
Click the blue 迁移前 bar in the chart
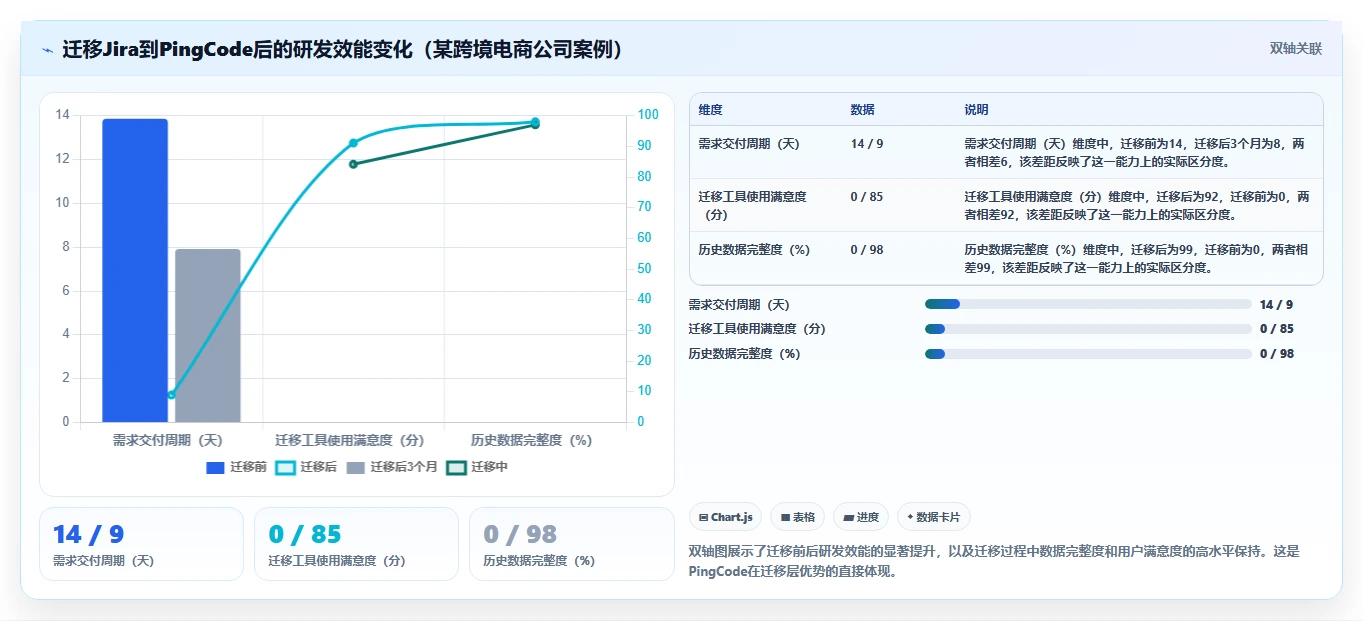135,270
